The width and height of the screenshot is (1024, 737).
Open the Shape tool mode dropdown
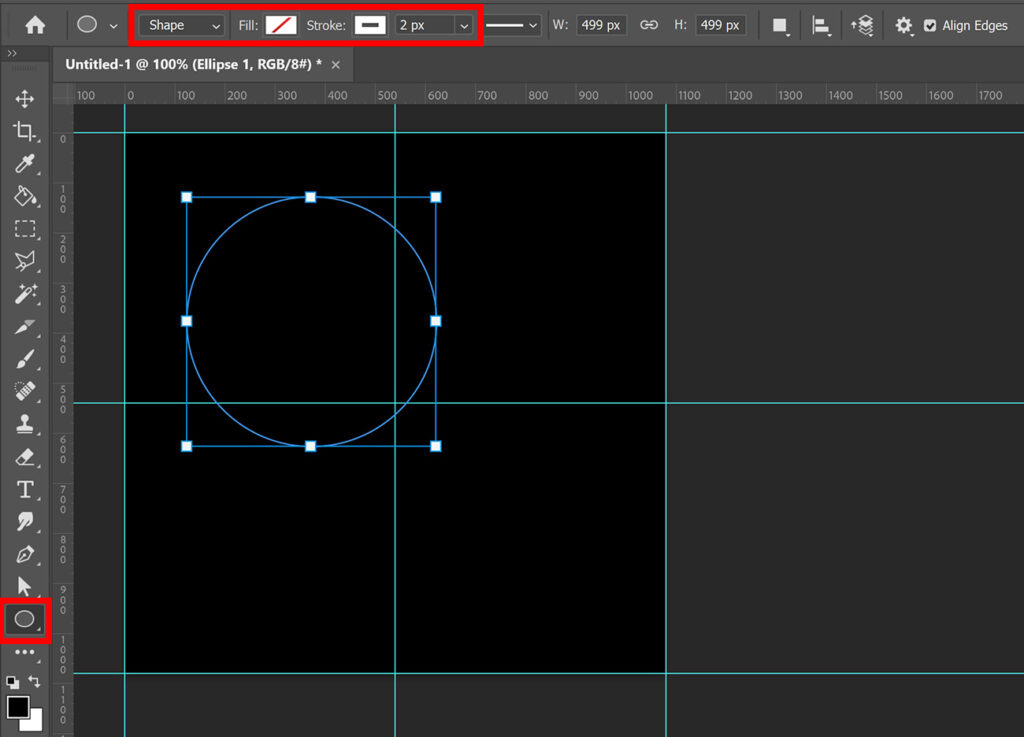point(182,25)
